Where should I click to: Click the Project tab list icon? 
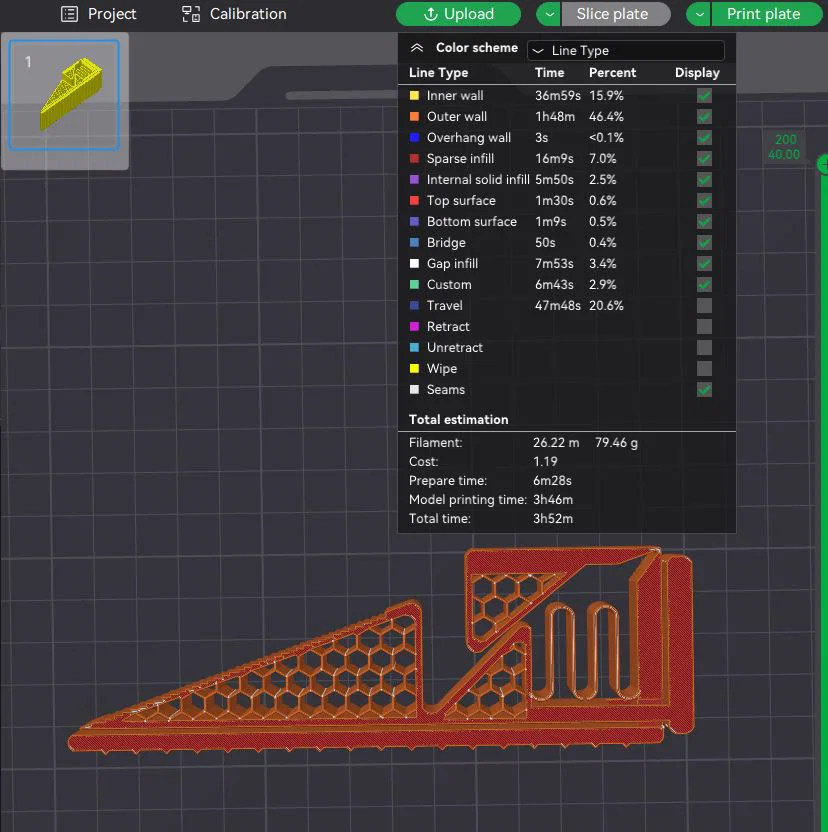pyautogui.click(x=70, y=14)
